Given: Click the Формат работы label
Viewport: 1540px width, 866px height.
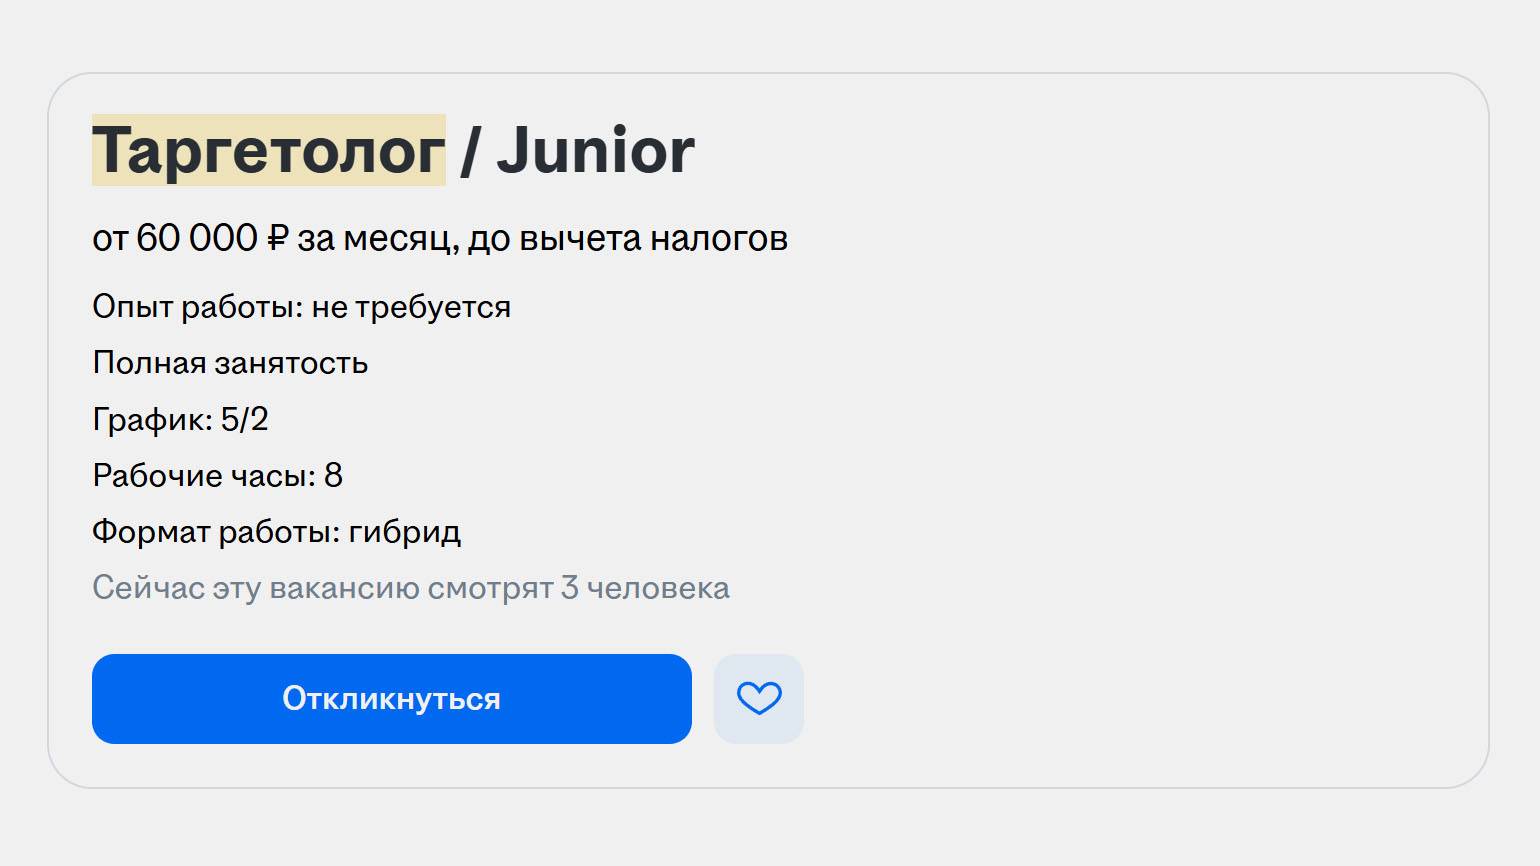Looking at the screenshot, I should [216, 531].
